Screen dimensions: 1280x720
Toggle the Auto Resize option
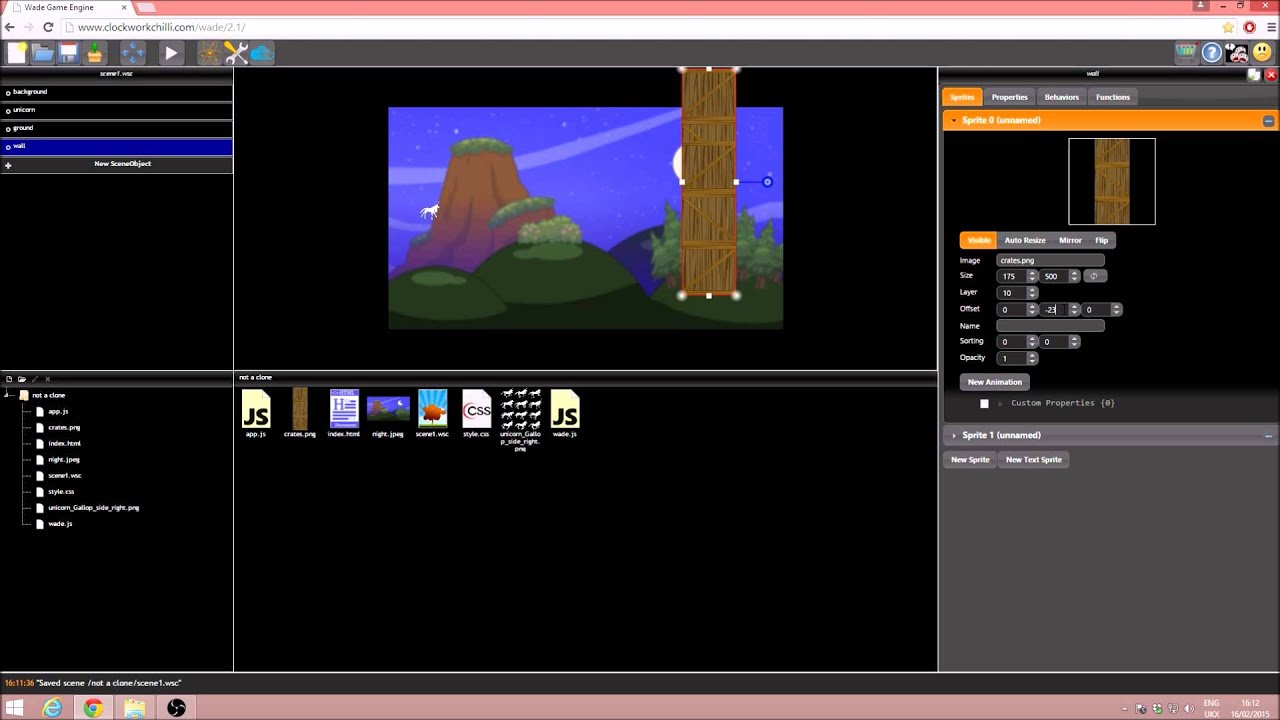point(1025,240)
